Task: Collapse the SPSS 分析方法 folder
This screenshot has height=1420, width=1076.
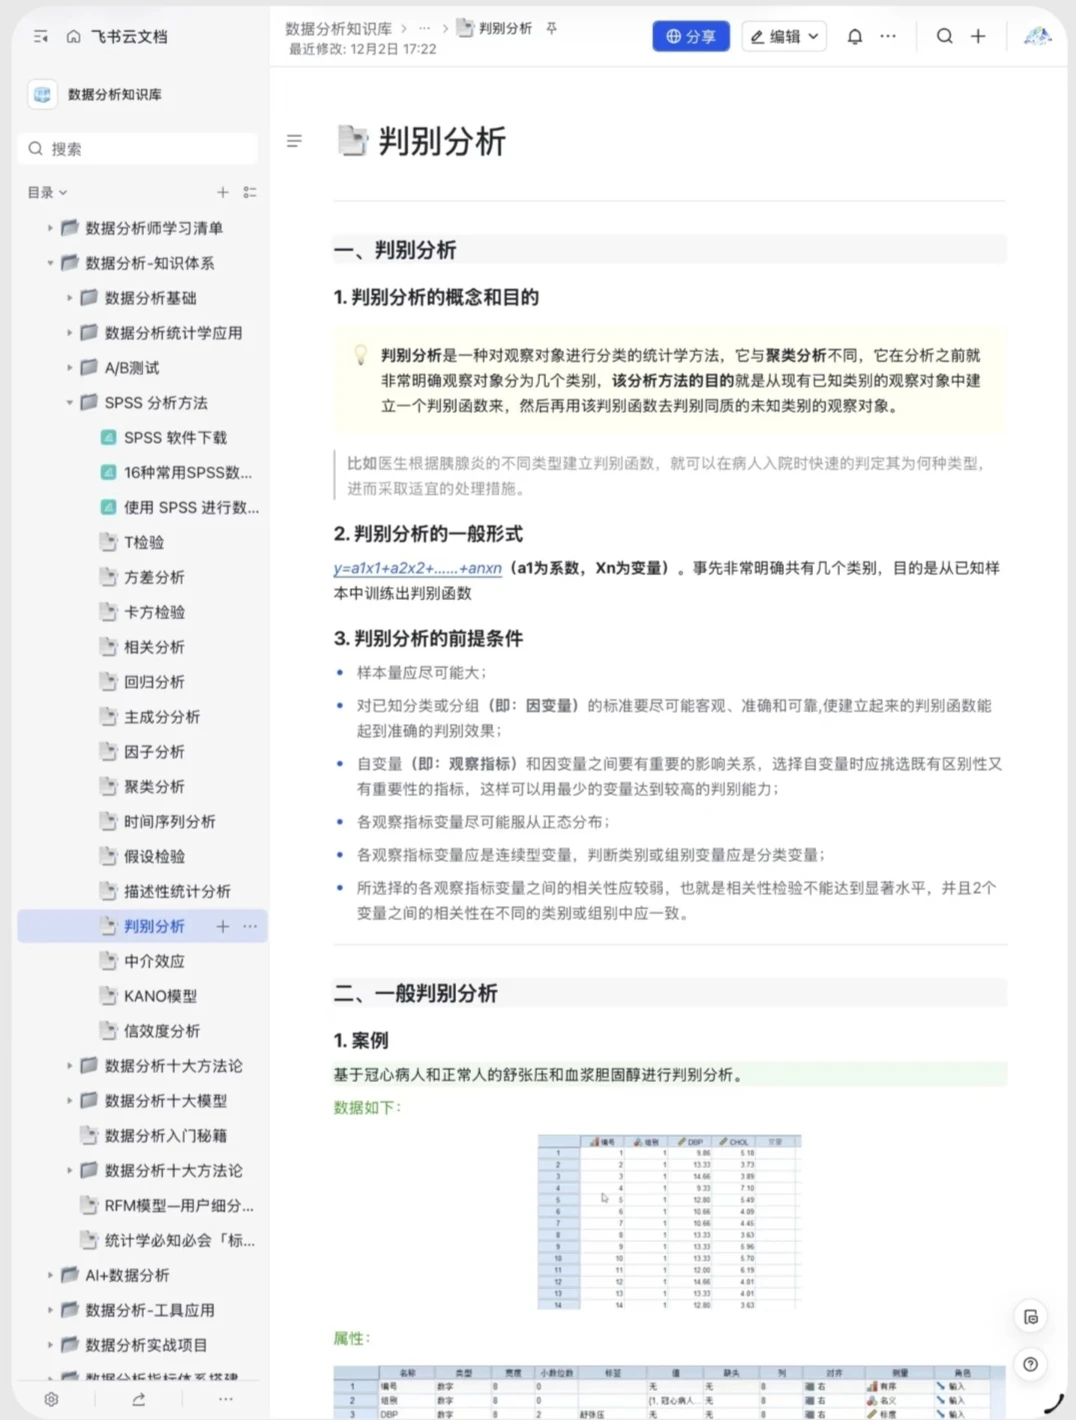Action: click(67, 402)
